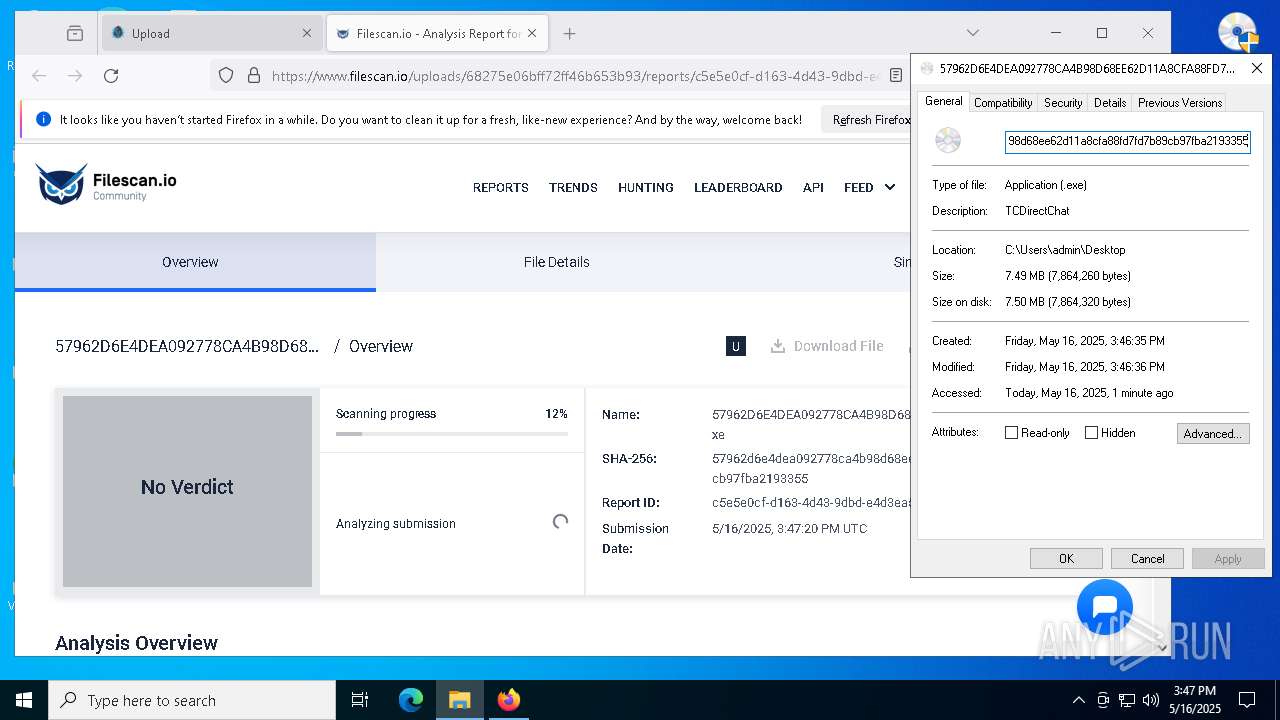Switch to the File Details tab
The height and width of the screenshot is (720, 1280).
tap(557, 262)
